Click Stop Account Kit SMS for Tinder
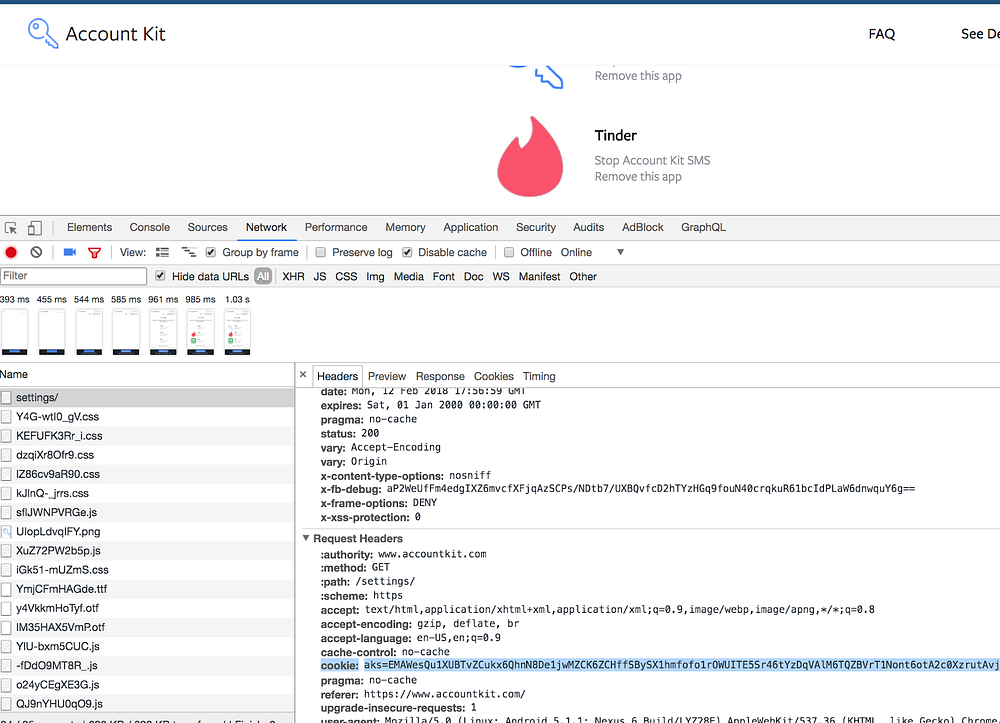This screenshot has width=1000, height=723. point(652,161)
